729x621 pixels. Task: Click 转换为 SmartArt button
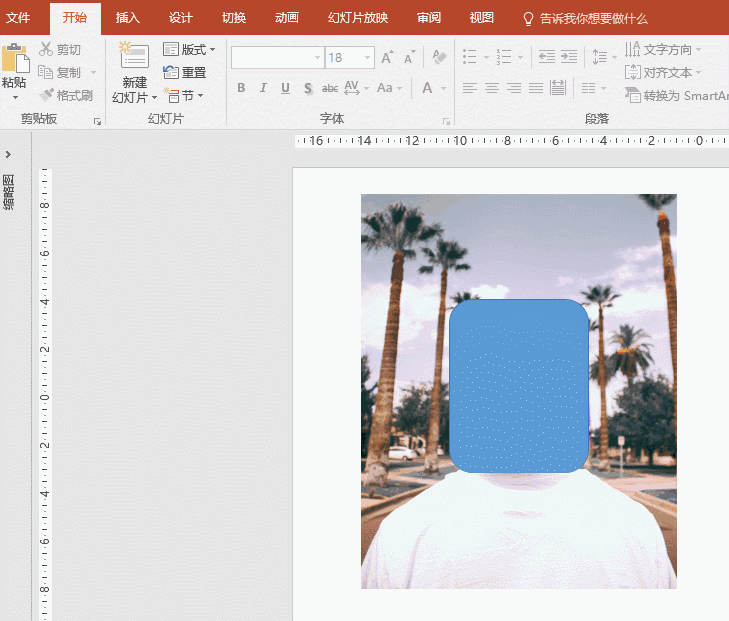[676, 96]
